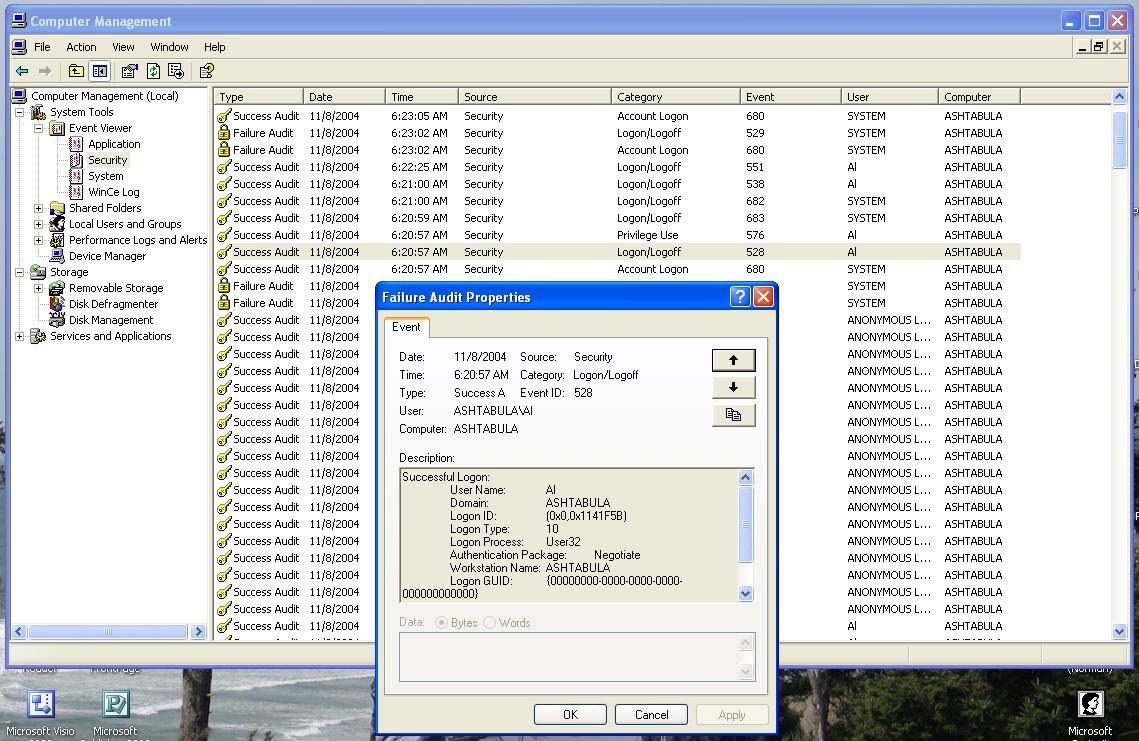Select the Privilege Use event 576 row
The width and height of the screenshot is (1139, 741).
[x=617, y=235]
